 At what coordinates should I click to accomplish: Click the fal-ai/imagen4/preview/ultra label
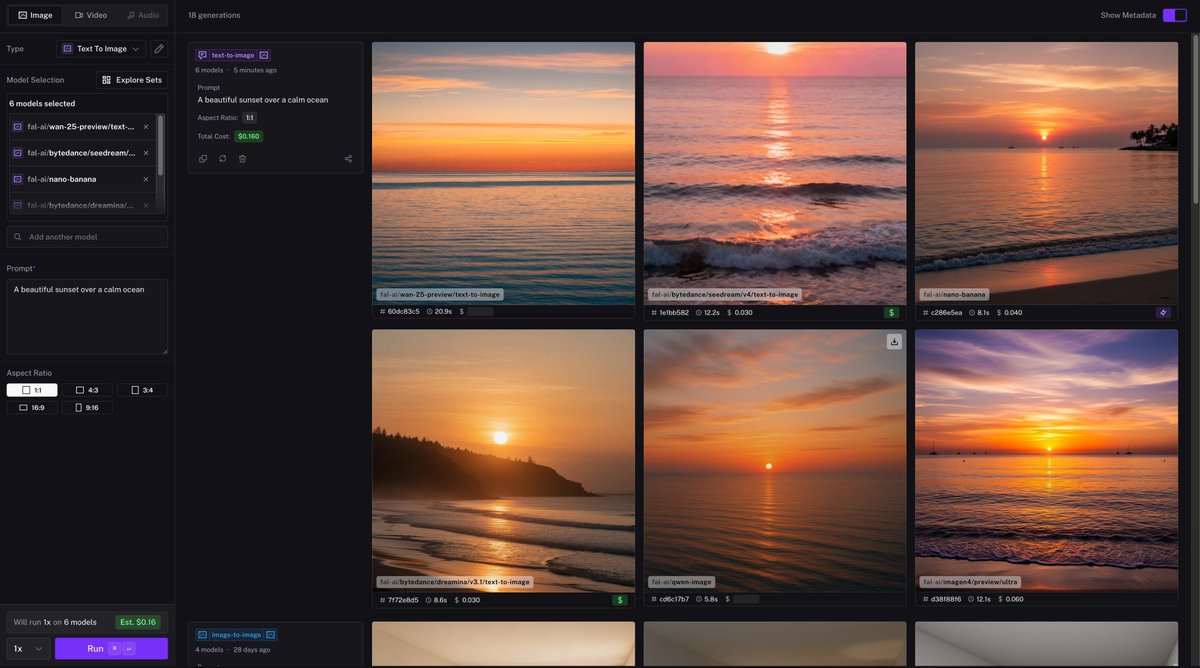tap(970, 582)
